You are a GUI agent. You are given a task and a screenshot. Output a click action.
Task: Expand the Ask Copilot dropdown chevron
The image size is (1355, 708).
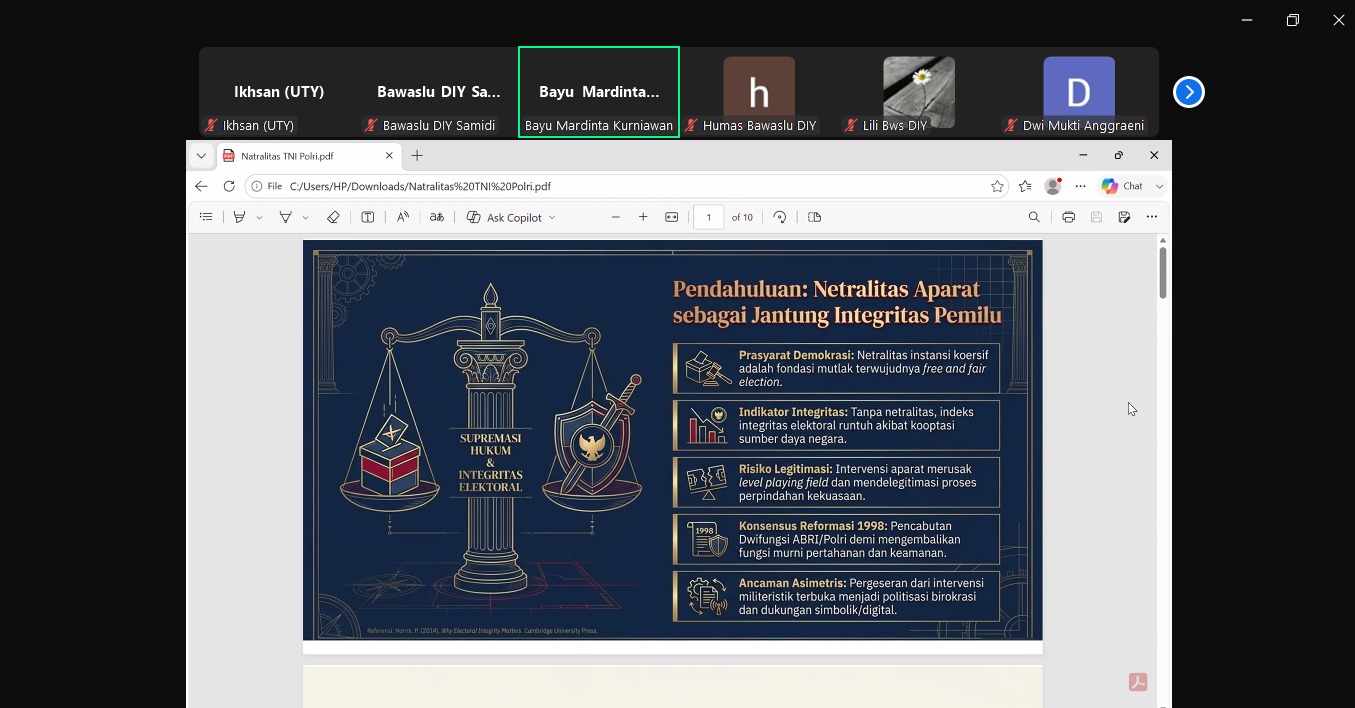click(552, 217)
